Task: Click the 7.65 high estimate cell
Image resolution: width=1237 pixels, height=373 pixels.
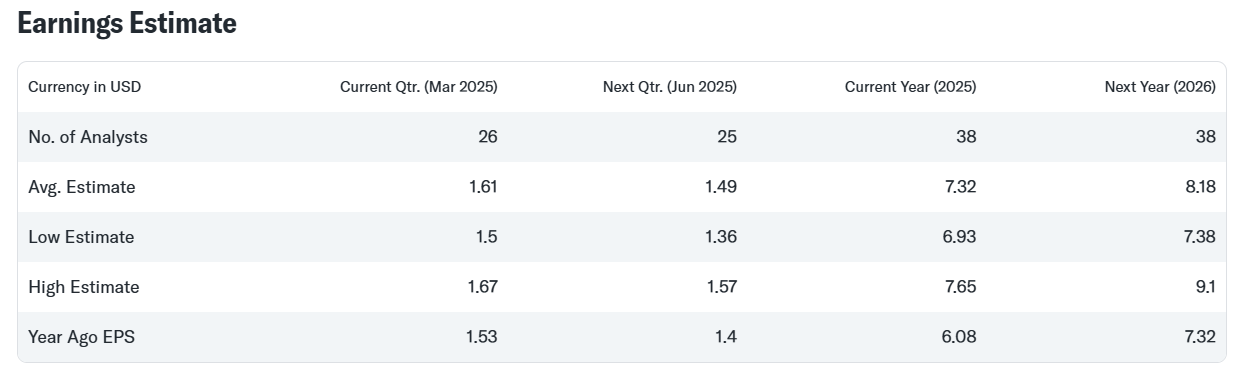Action: click(960, 287)
